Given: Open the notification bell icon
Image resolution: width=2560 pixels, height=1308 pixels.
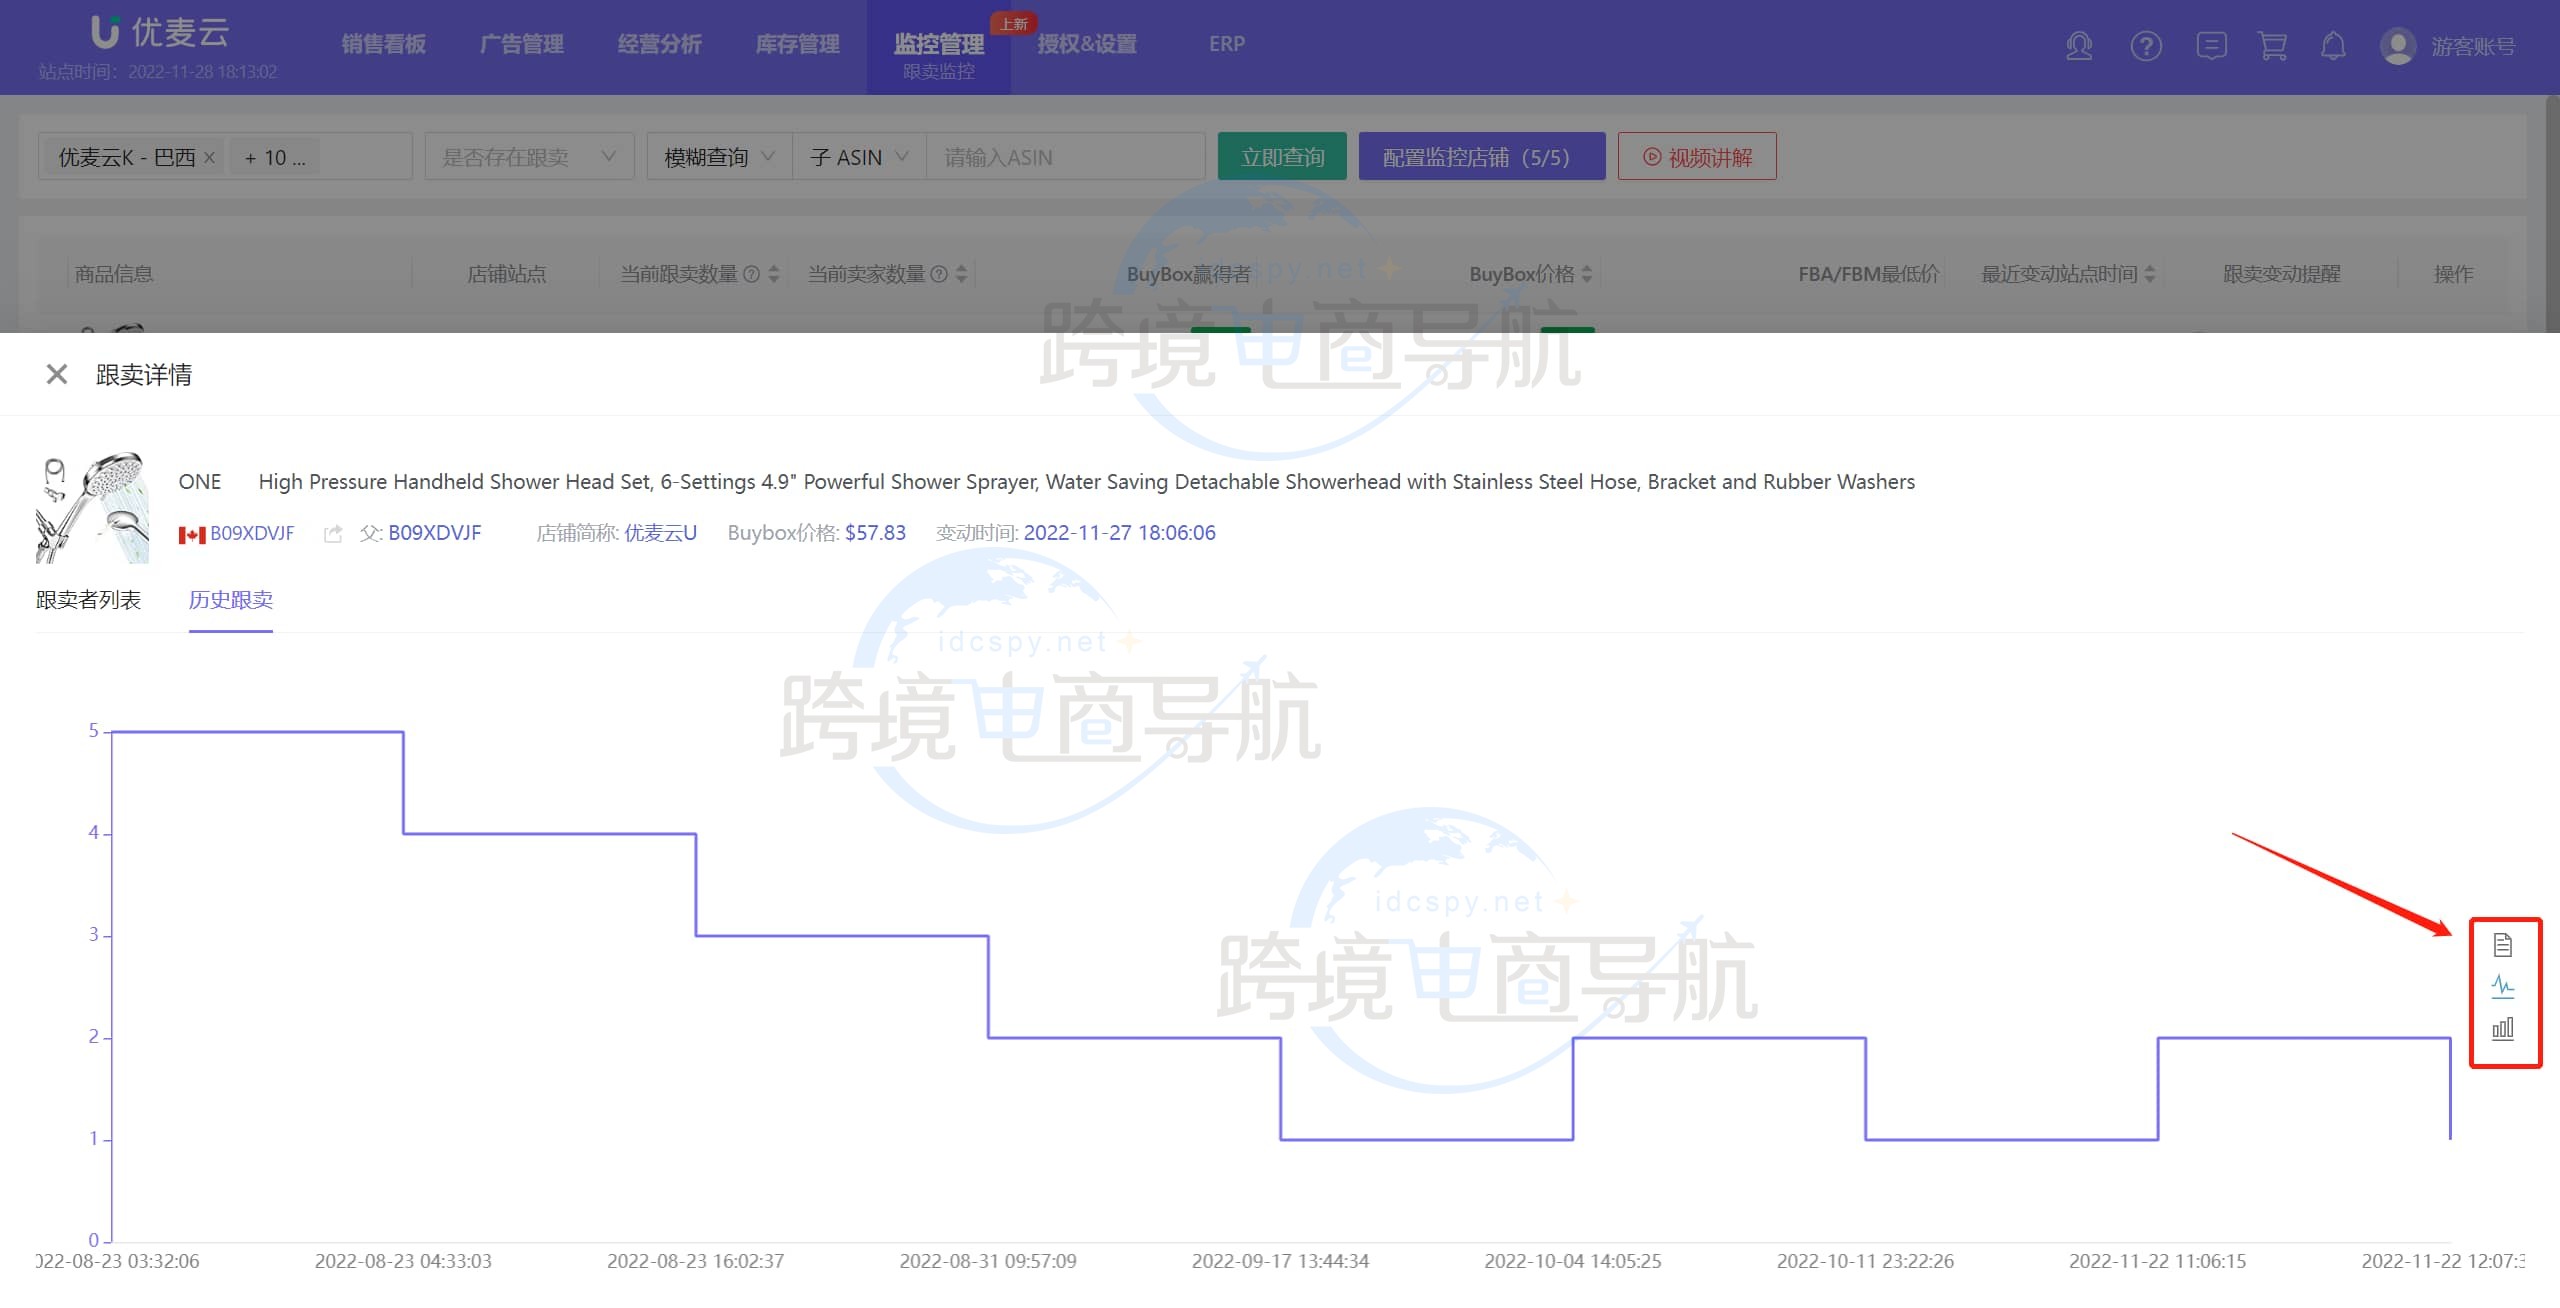Looking at the screenshot, I should pos(2333,46).
